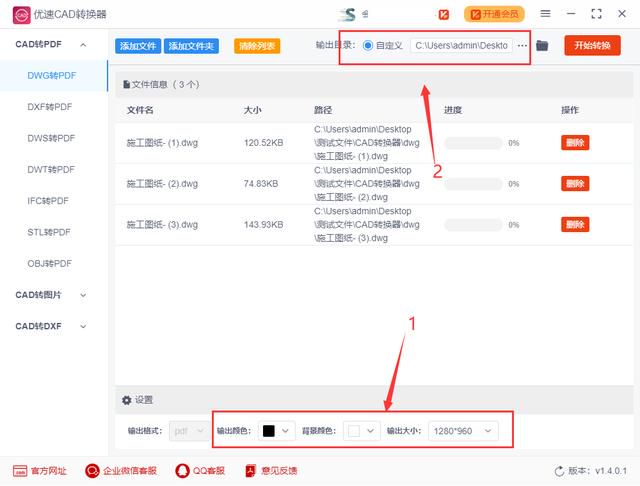Click the Add Folder button

[x=191, y=46]
